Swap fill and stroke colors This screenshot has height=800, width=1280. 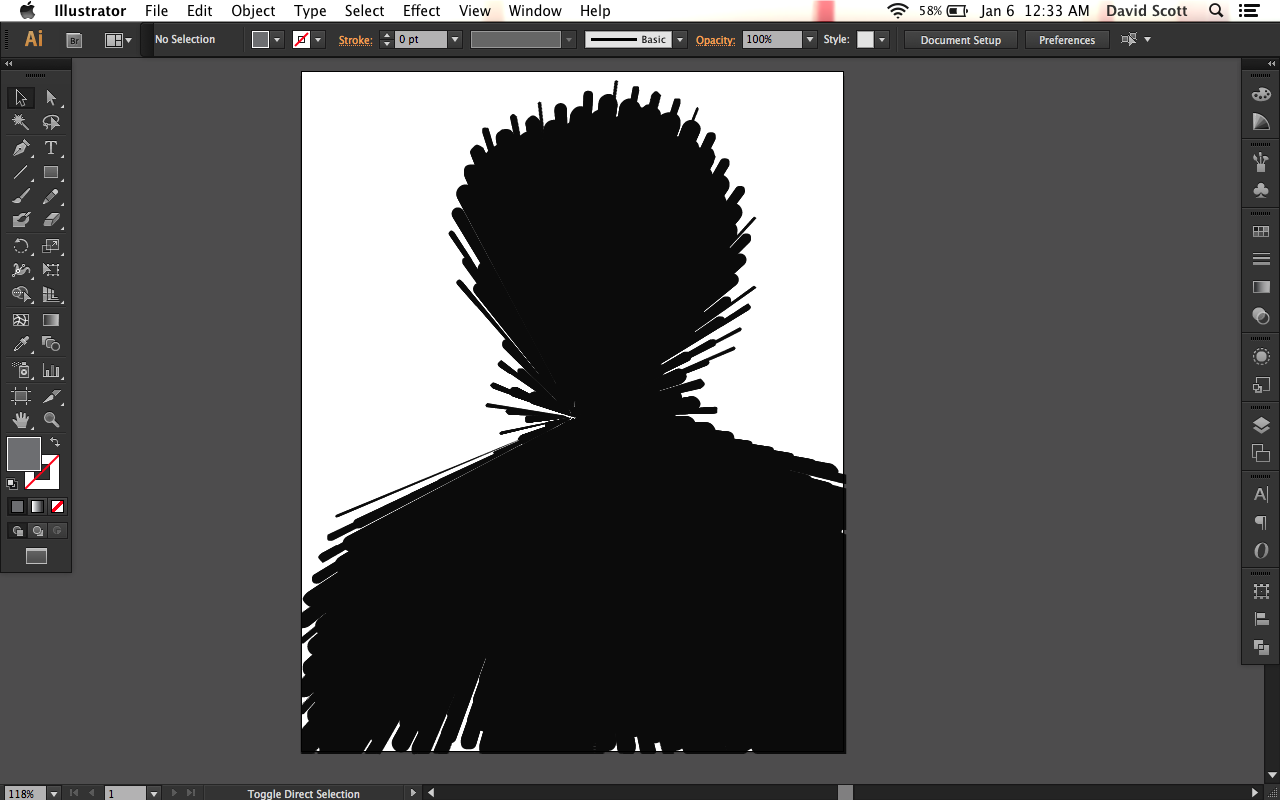(x=56, y=442)
